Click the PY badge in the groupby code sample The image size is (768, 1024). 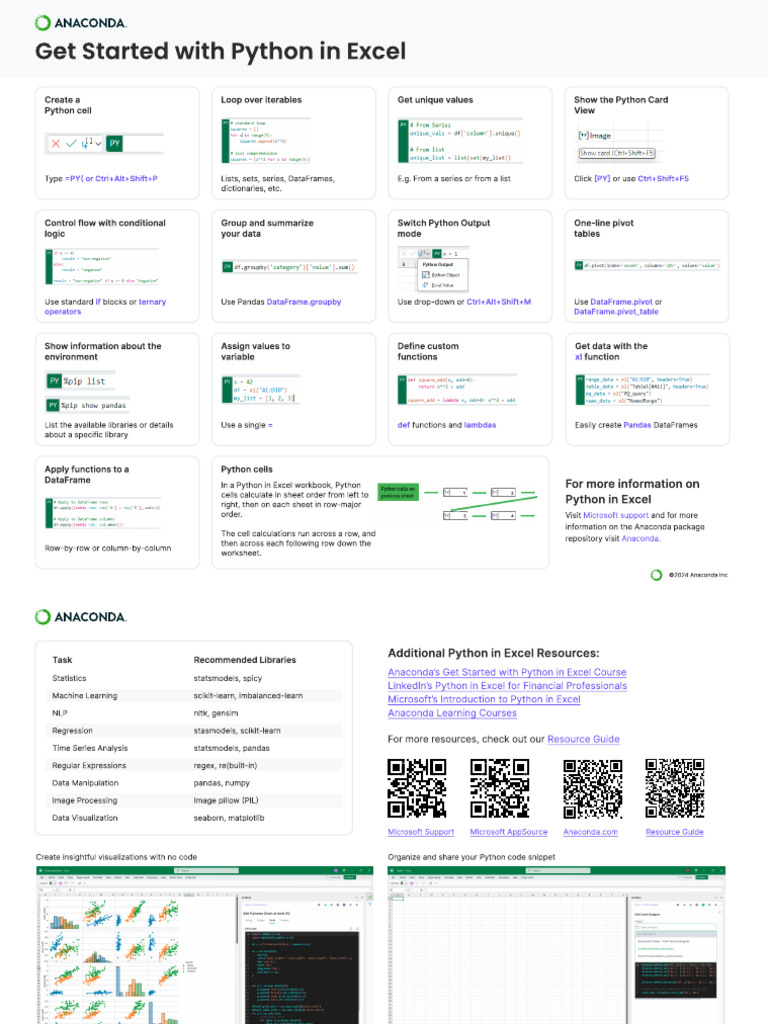pos(227,267)
